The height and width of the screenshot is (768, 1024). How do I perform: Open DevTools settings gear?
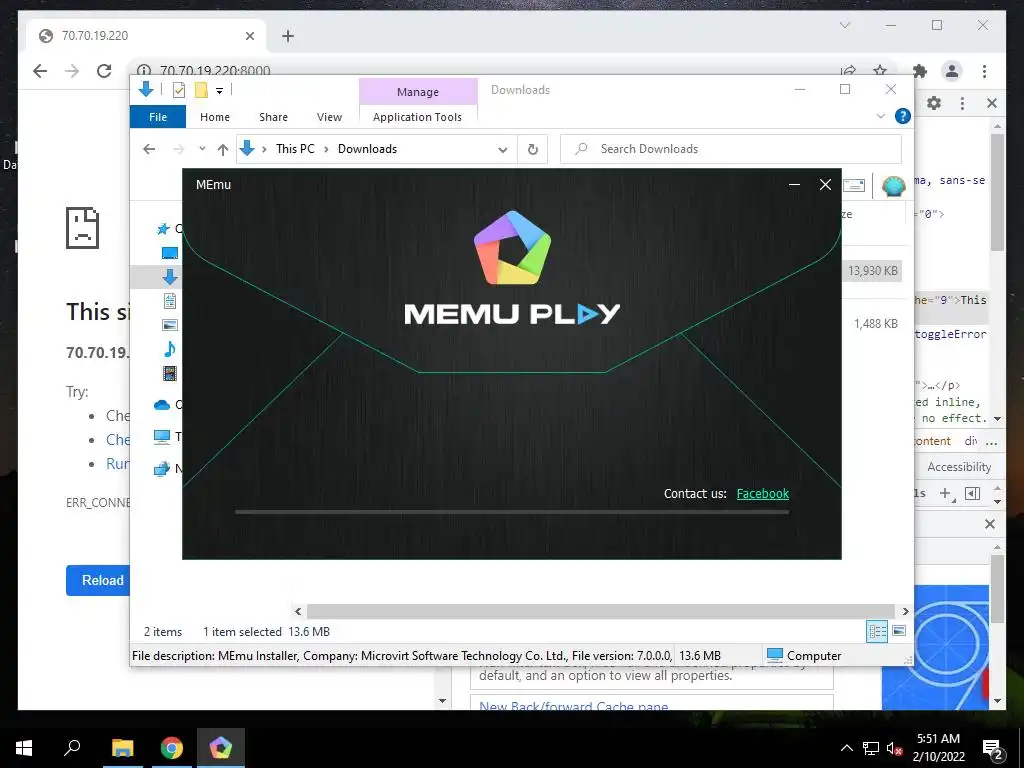click(935, 103)
